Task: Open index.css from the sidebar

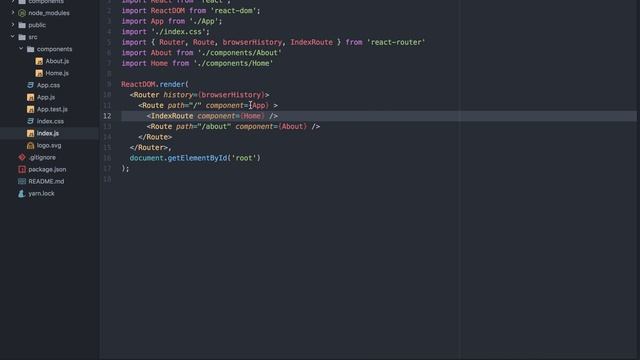Action: point(50,121)
